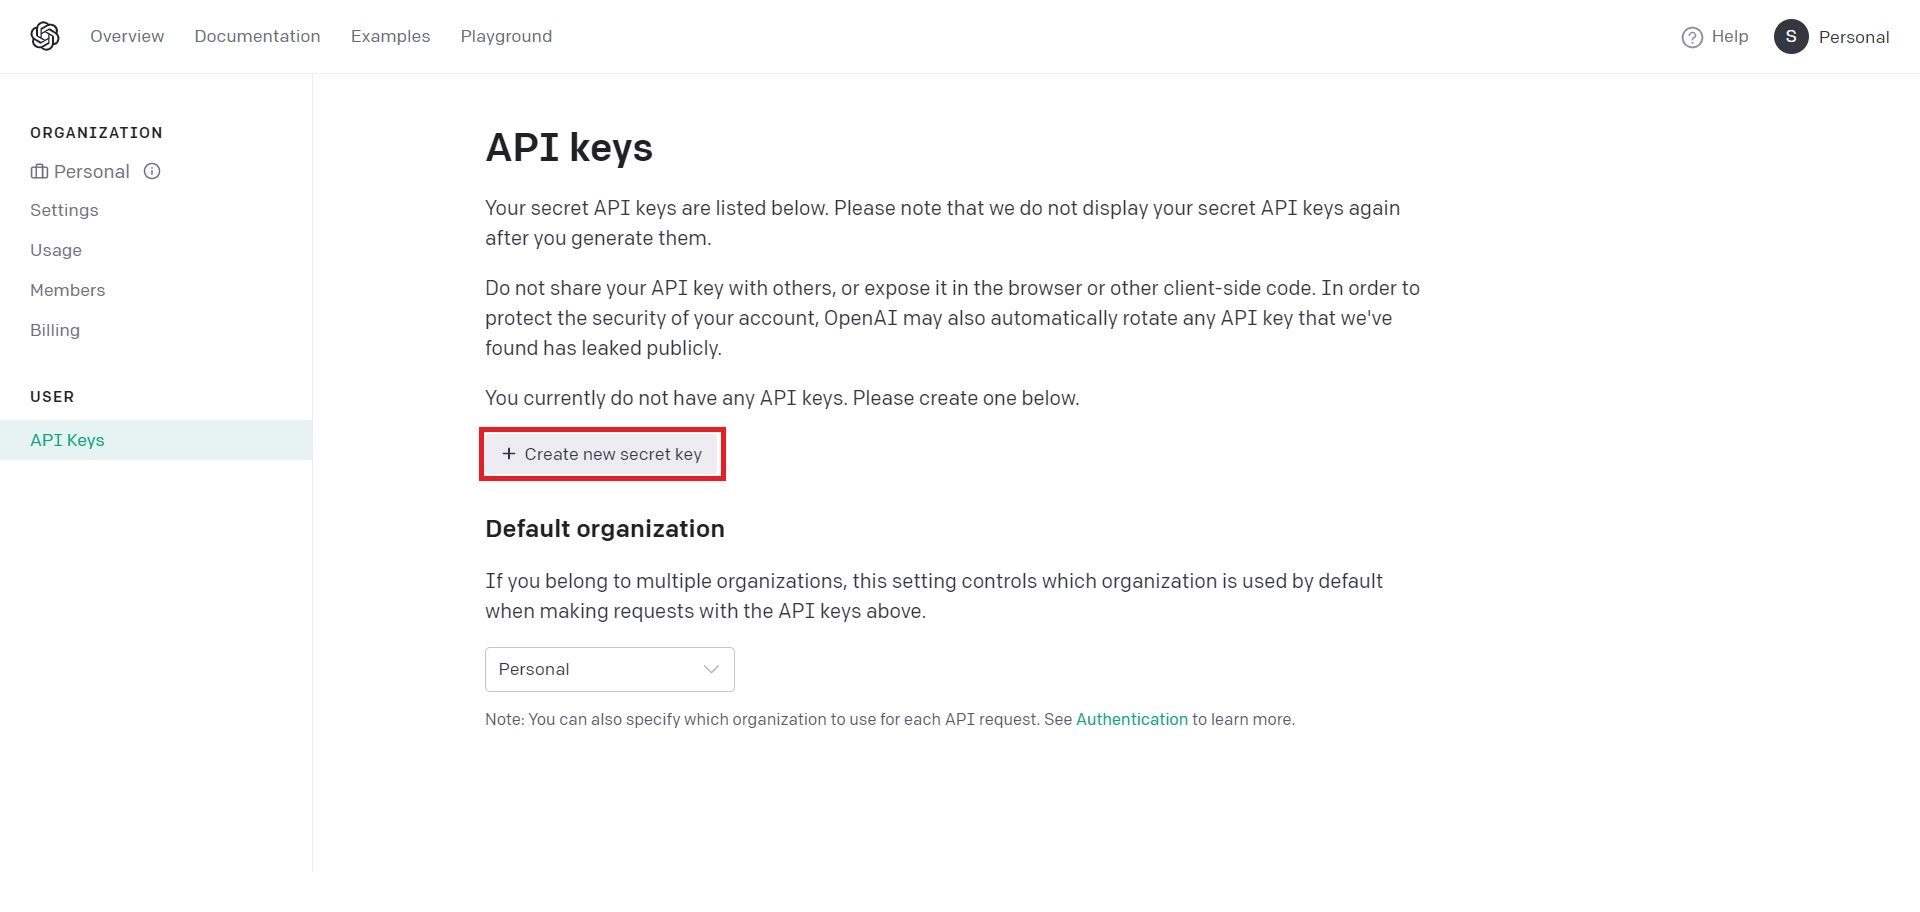Open the Personal account menu at top right
Viewport: 1920px width, 912px height.
tap(1853, 37)
